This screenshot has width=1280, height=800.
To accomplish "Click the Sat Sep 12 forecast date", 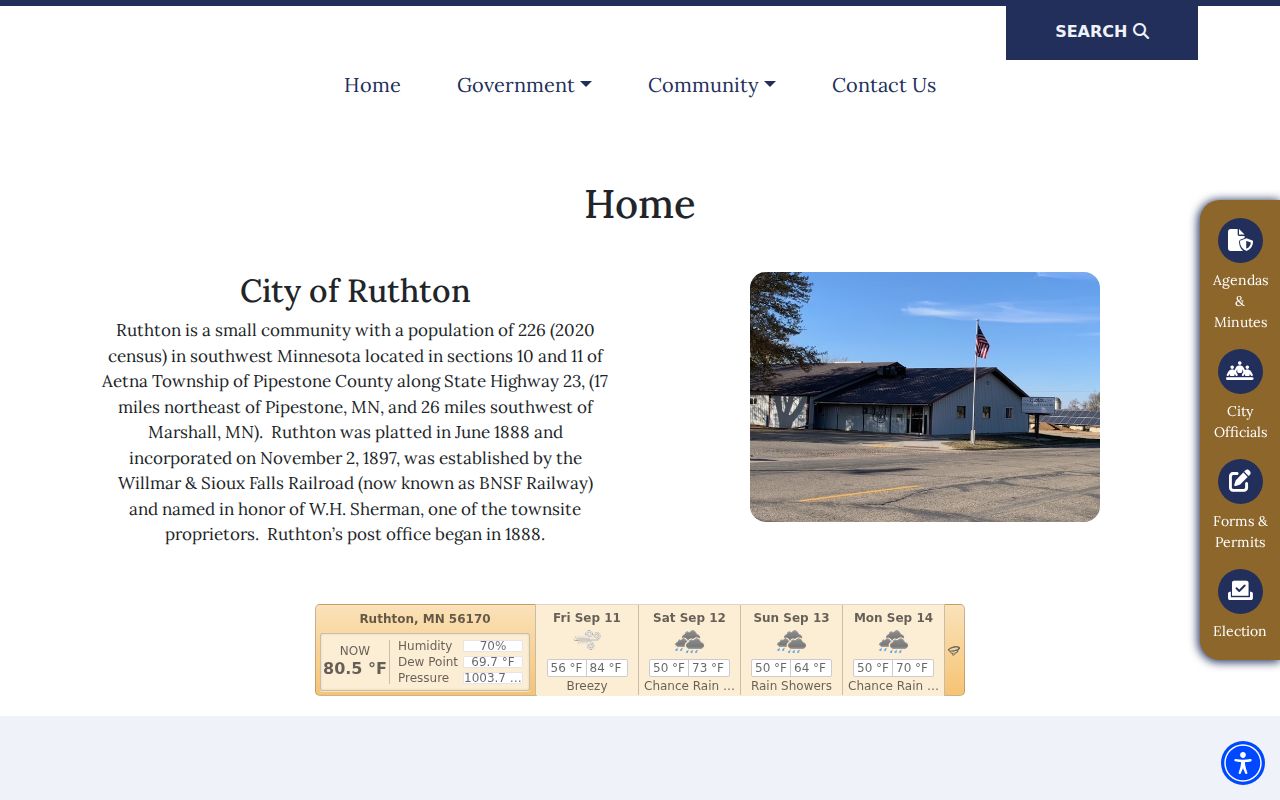I will pos(689,618).
